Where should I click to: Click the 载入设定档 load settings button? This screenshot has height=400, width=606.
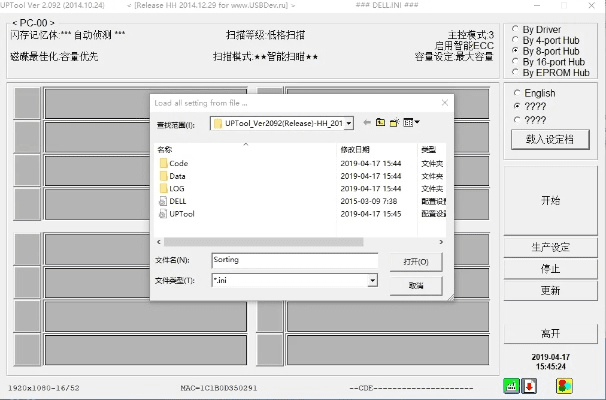(550, 140)
